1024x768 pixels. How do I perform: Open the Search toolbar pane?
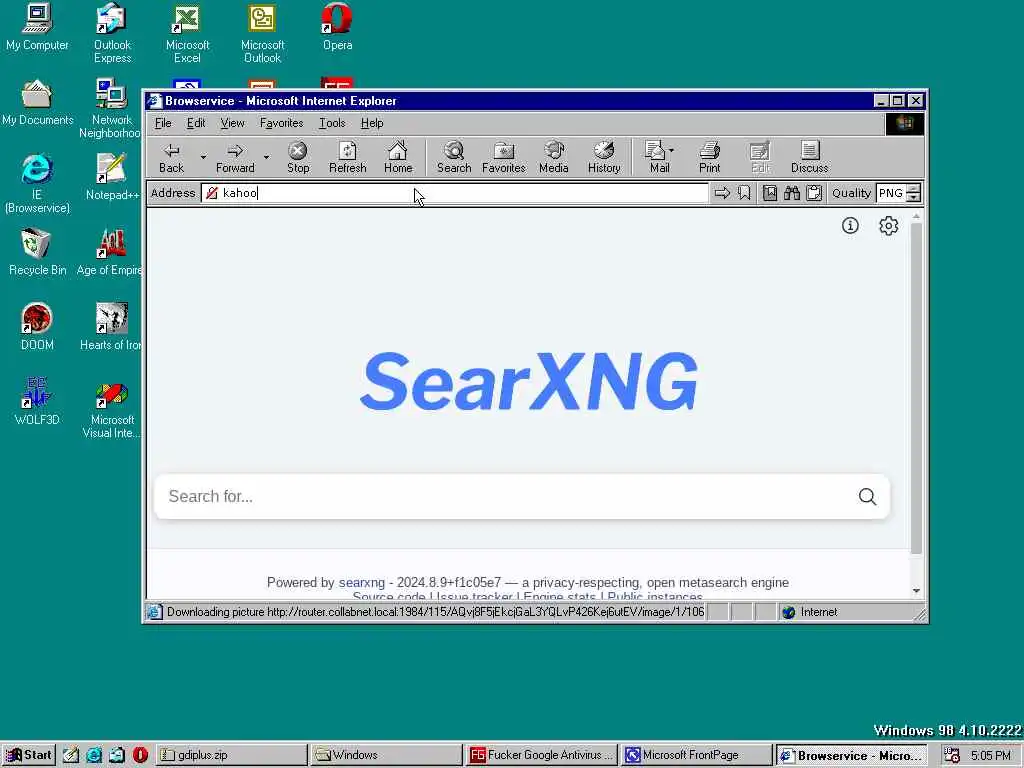pos(454,157)
